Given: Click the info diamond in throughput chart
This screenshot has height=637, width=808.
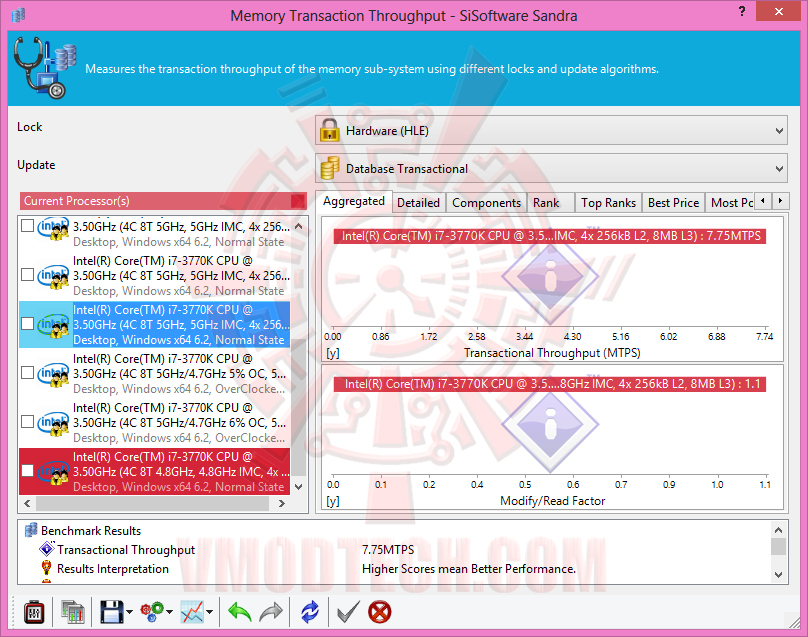Looking at the screenshot, I should click(x=550, y=278).
